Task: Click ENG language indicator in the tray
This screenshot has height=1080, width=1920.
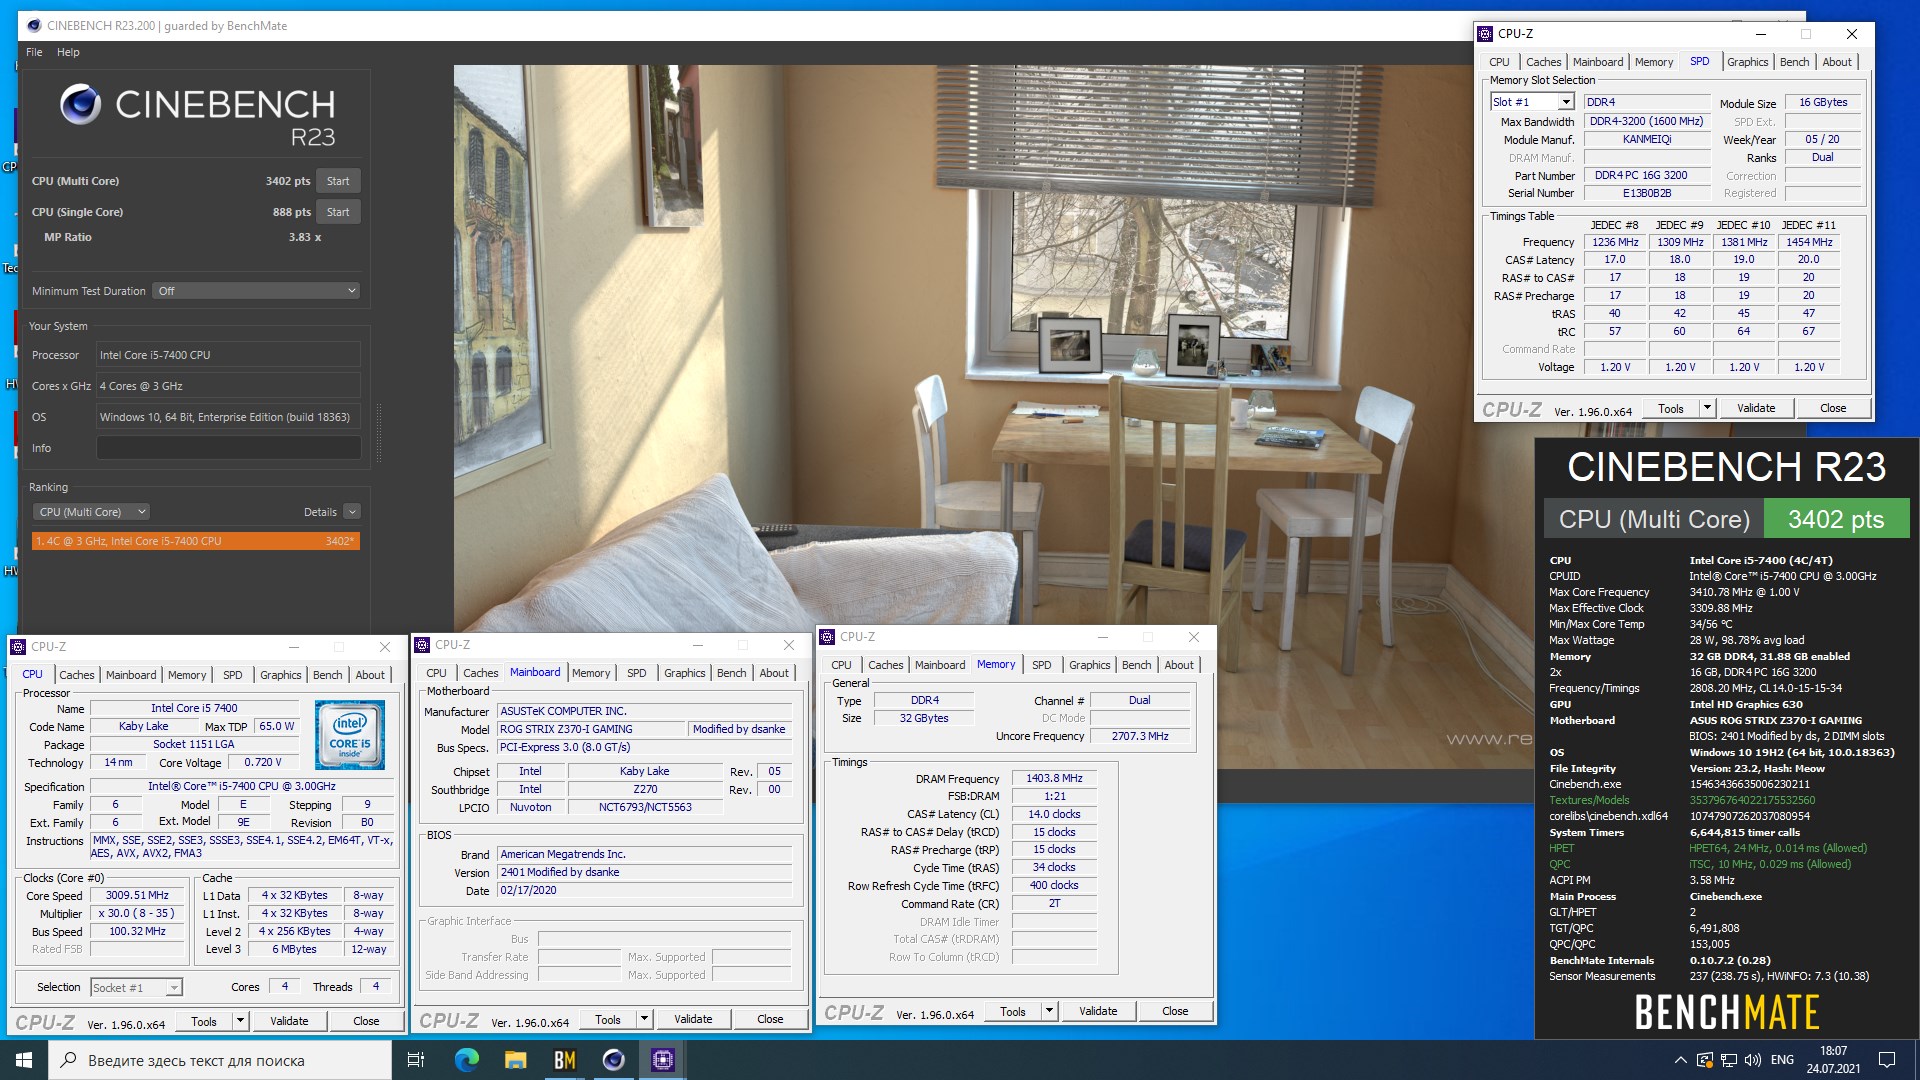Action: coord(1782,1060)
